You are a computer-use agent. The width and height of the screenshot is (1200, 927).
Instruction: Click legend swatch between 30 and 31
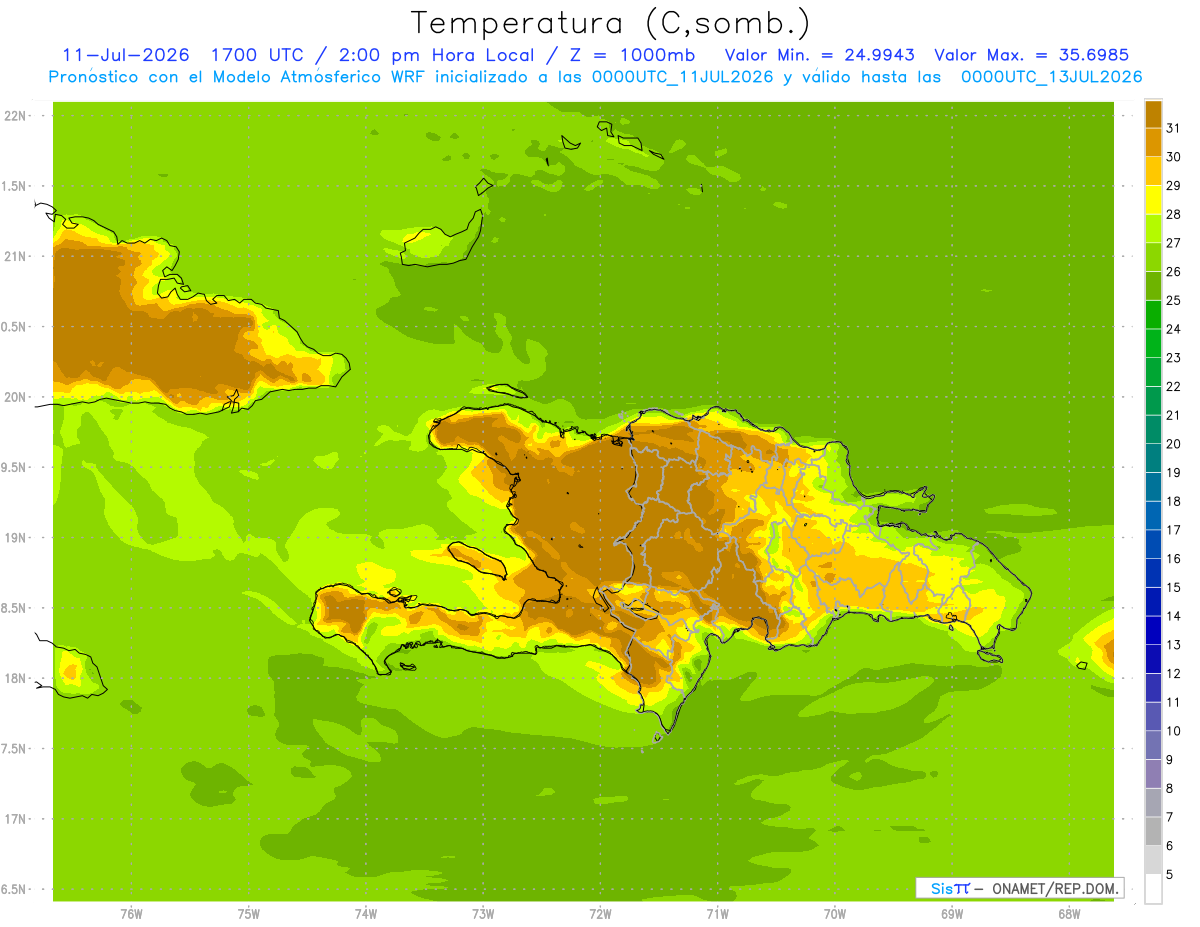pyautogui.click(x=1153, y=142)
